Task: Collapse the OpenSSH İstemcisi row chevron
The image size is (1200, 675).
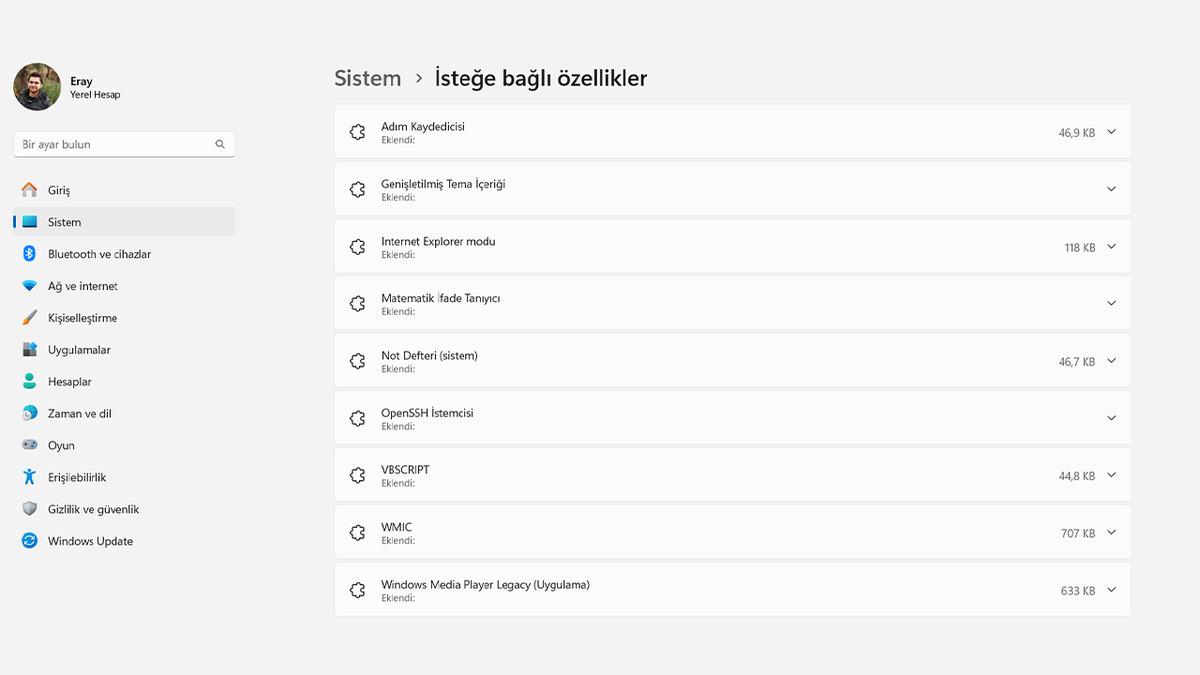Action: coord(1111,418)
